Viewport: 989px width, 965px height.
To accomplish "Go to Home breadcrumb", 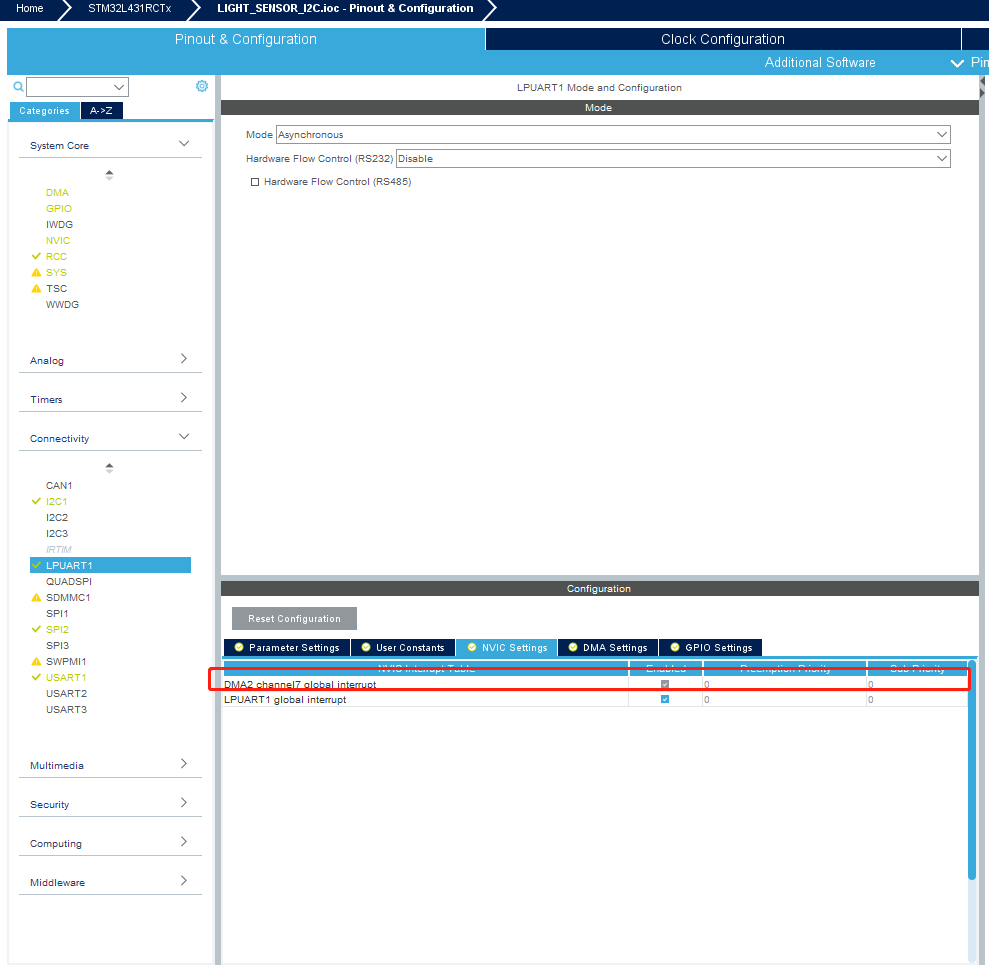I will pos(30,8).
